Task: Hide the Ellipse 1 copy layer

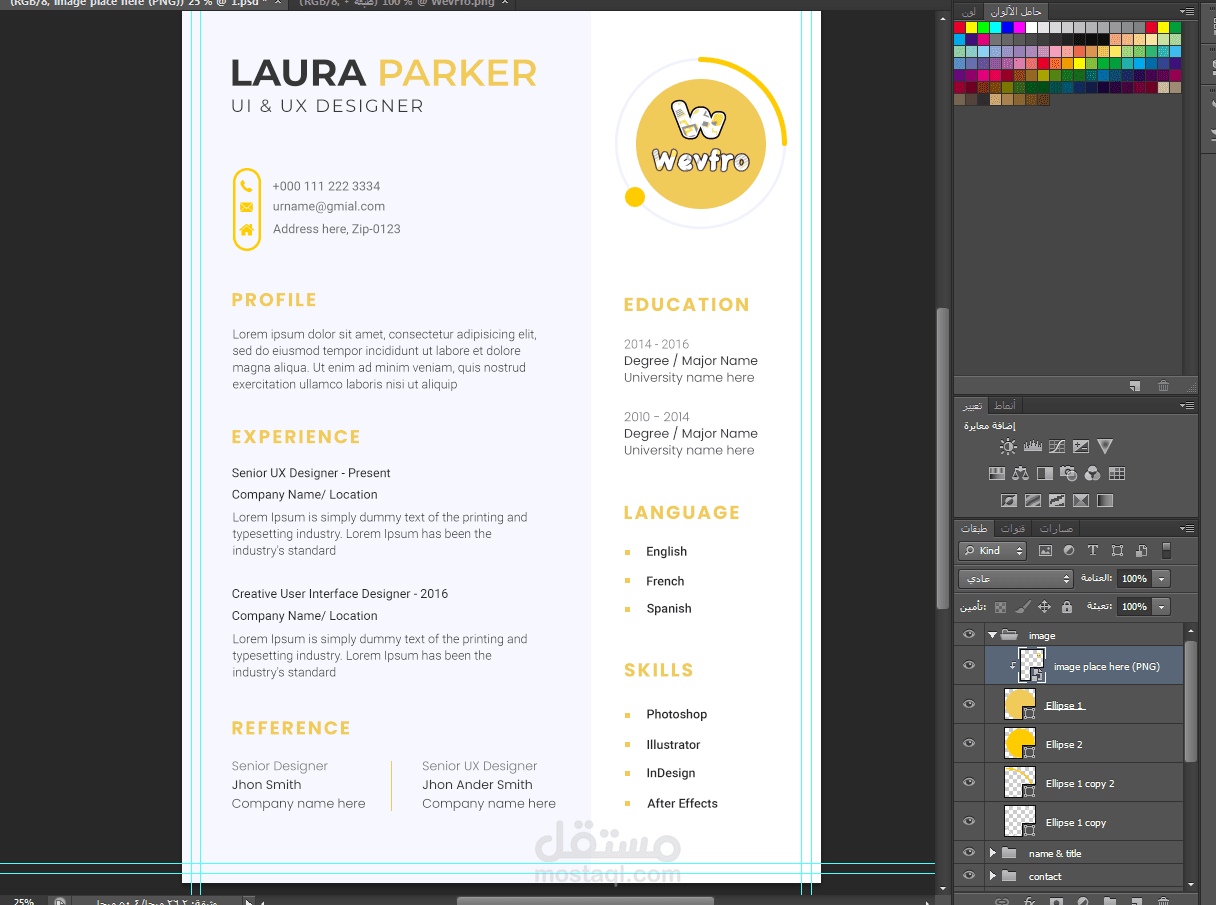Action: point(968,821)
